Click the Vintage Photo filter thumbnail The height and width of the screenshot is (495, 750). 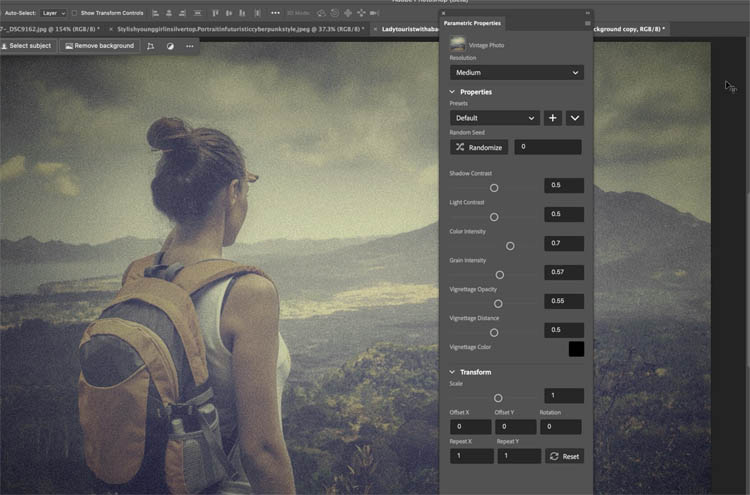(x=458, y=44)
